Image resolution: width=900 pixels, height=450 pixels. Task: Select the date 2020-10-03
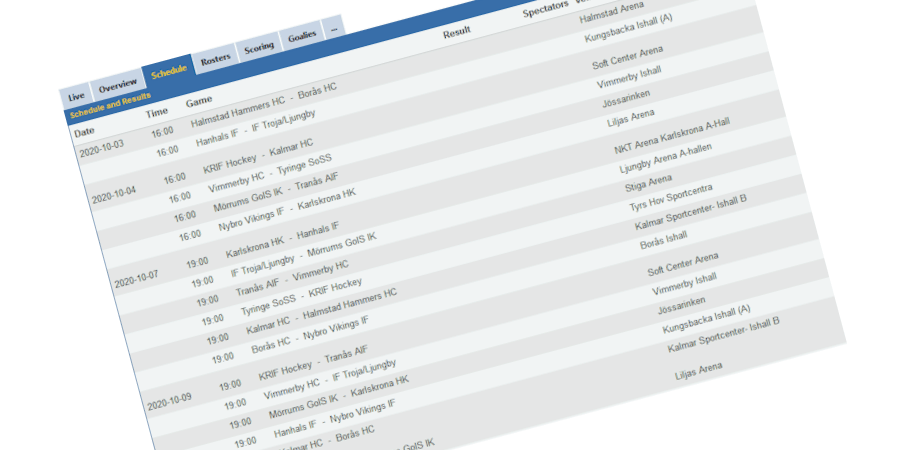coord(101,149)
